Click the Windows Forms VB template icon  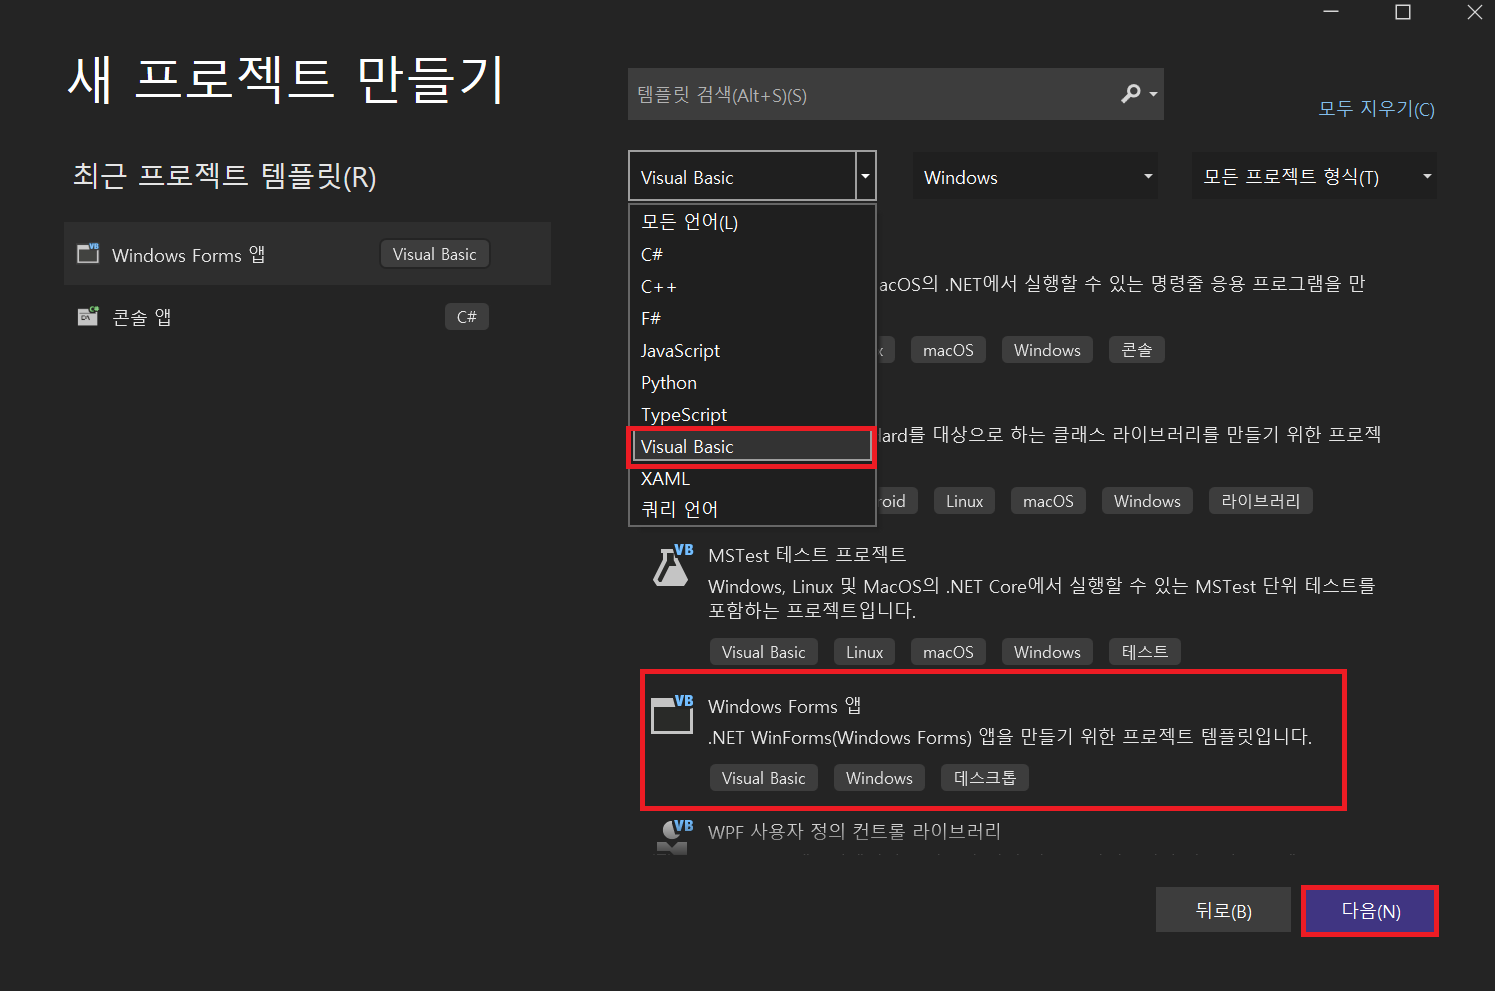pos(673,714)
